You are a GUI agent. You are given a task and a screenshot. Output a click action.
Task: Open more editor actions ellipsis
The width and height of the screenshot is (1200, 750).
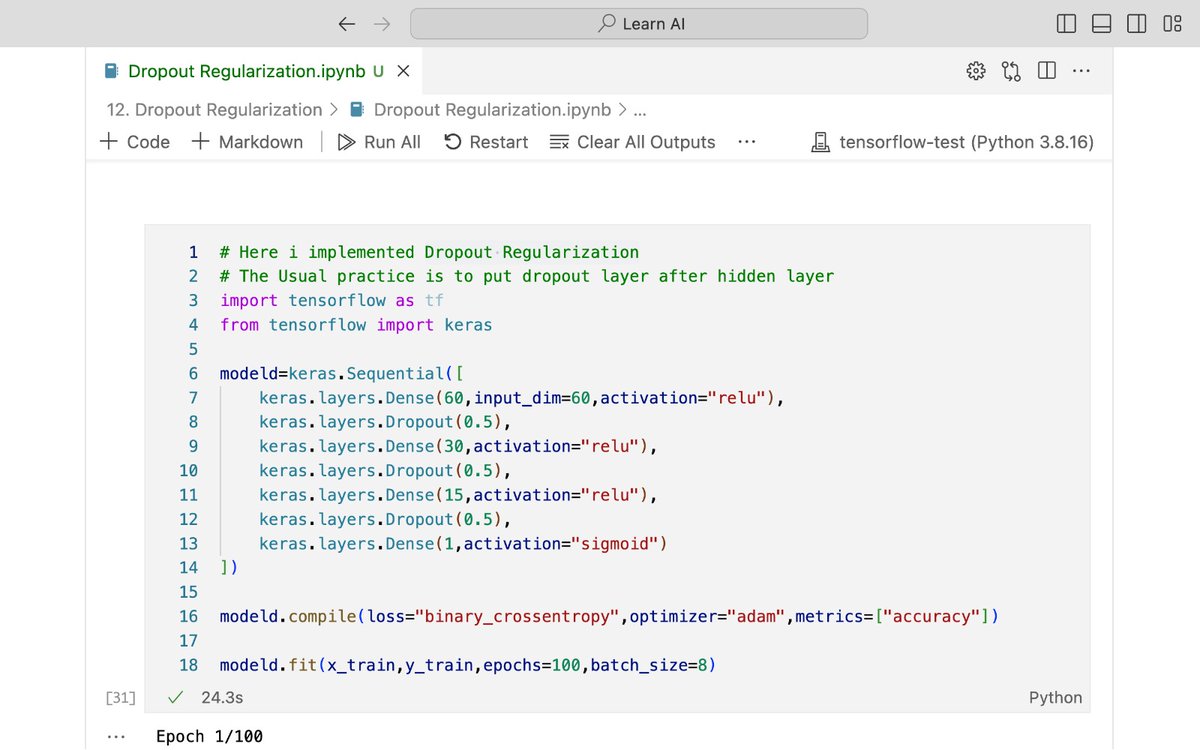coord(1081,71)
